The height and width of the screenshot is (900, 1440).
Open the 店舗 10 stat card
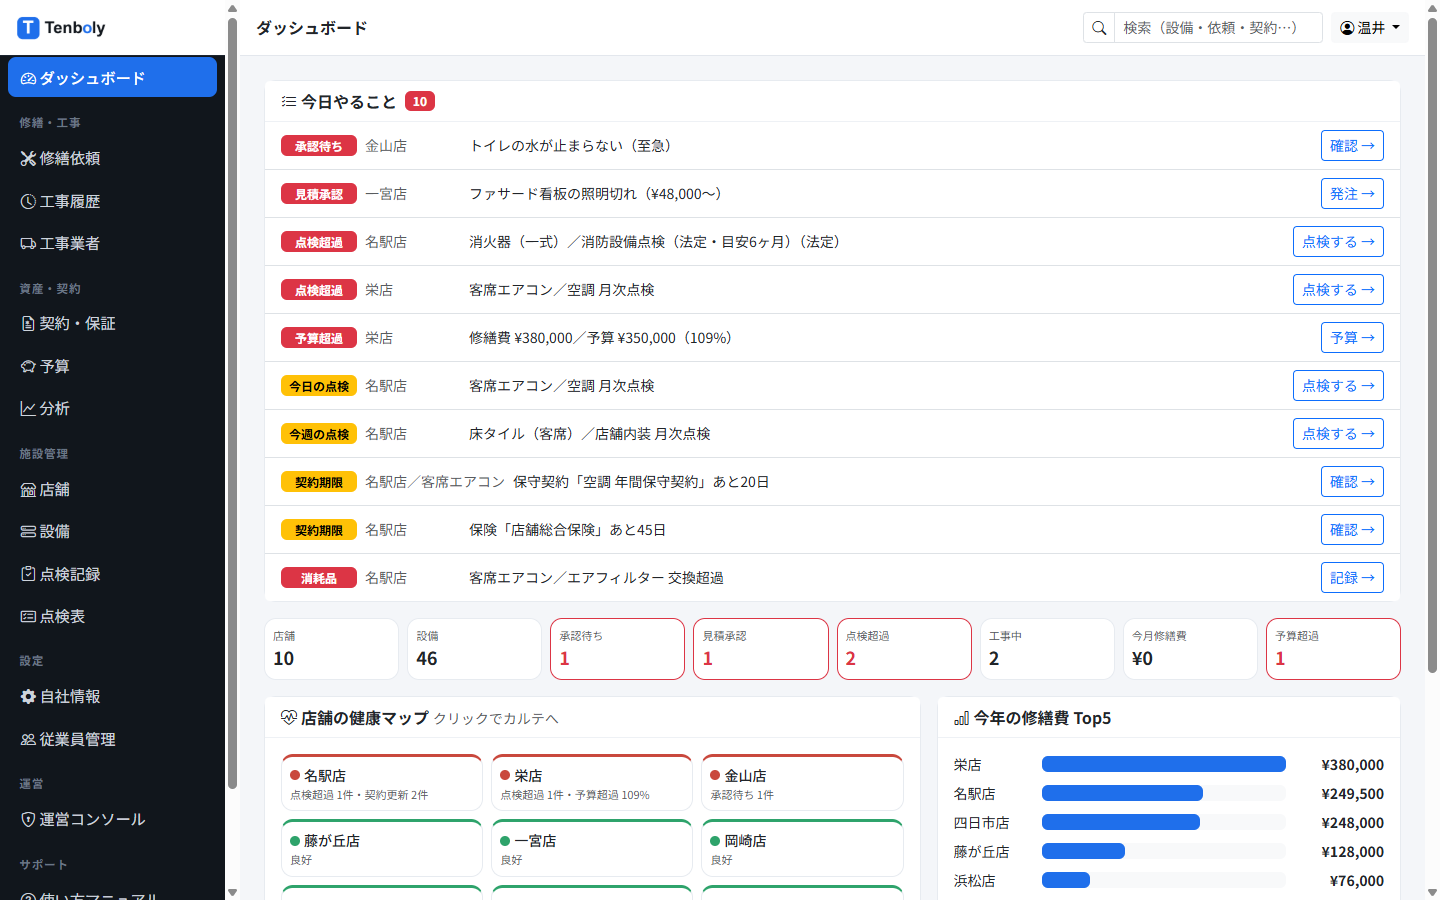click(x=331, y=649)
